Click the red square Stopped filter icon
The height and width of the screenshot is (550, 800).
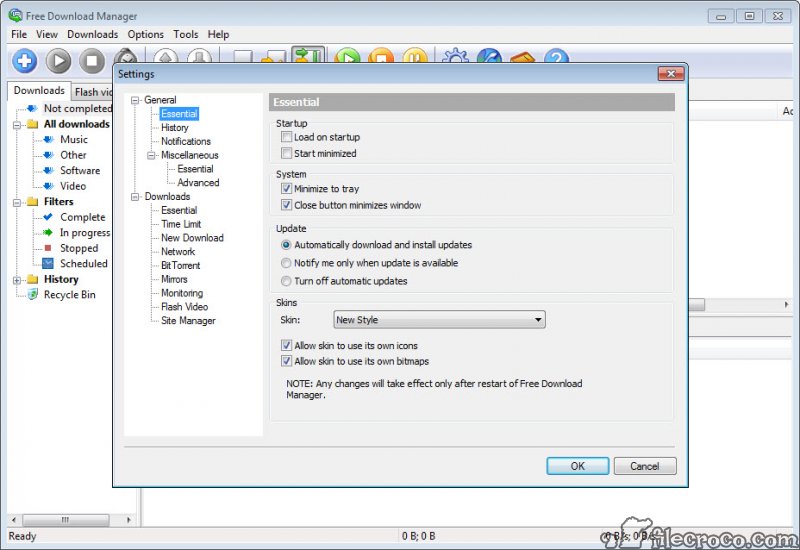point(48,248)
